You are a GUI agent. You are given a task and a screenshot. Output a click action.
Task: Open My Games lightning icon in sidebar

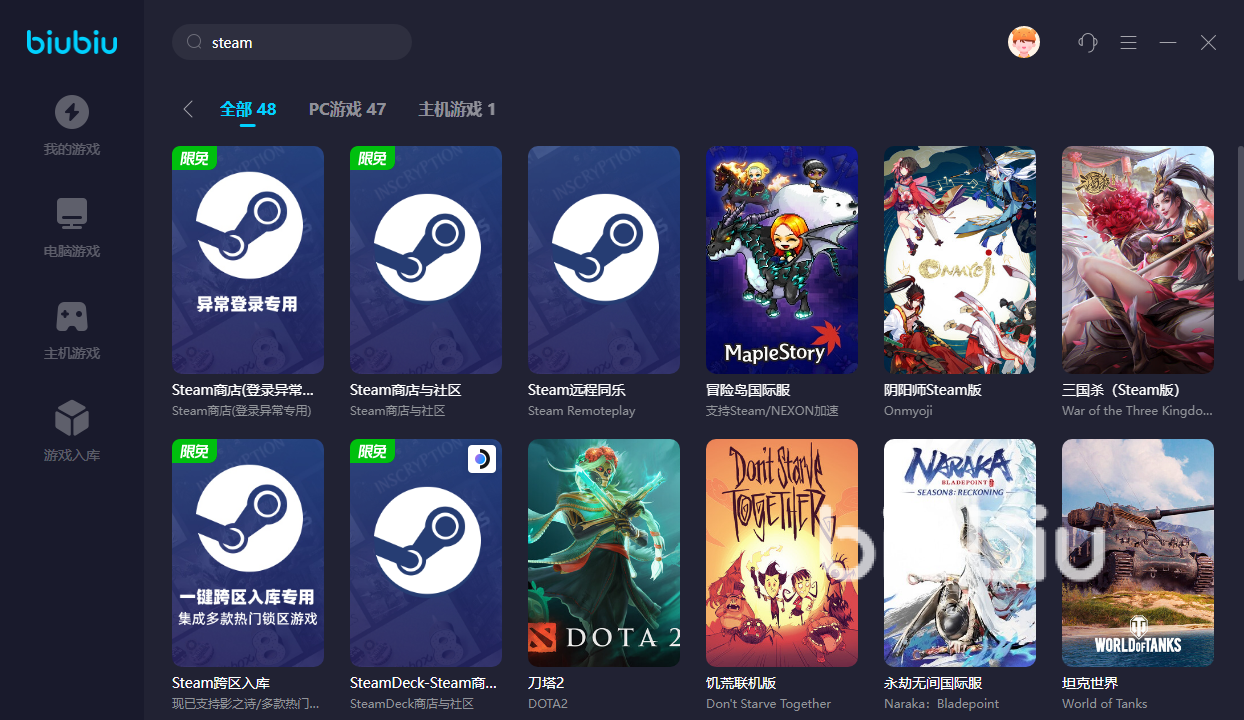click(x=71, y=112)
